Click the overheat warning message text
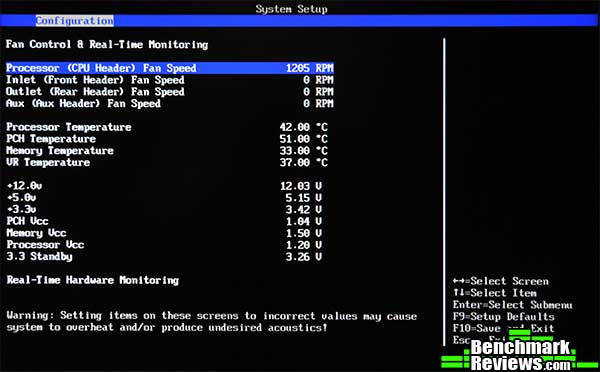 point(212,322)
